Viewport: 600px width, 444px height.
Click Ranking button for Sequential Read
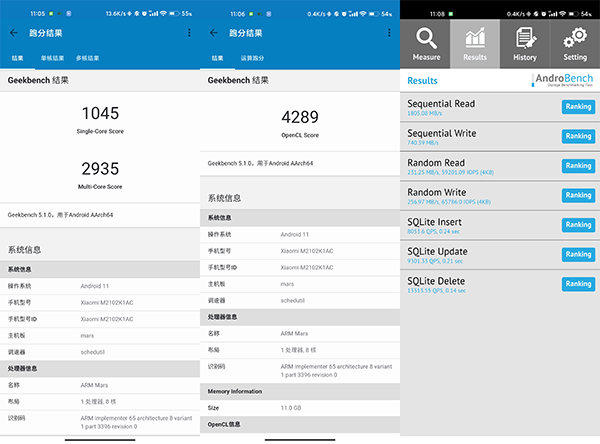pos(578,107)
